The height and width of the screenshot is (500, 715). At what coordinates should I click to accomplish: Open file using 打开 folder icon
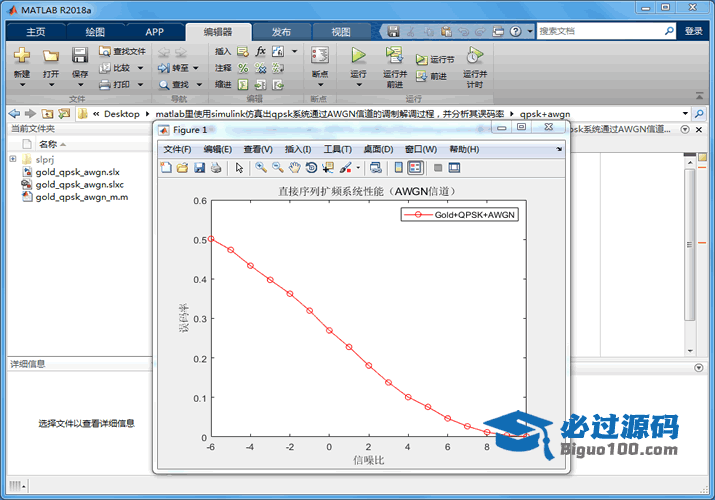(51, 56)
